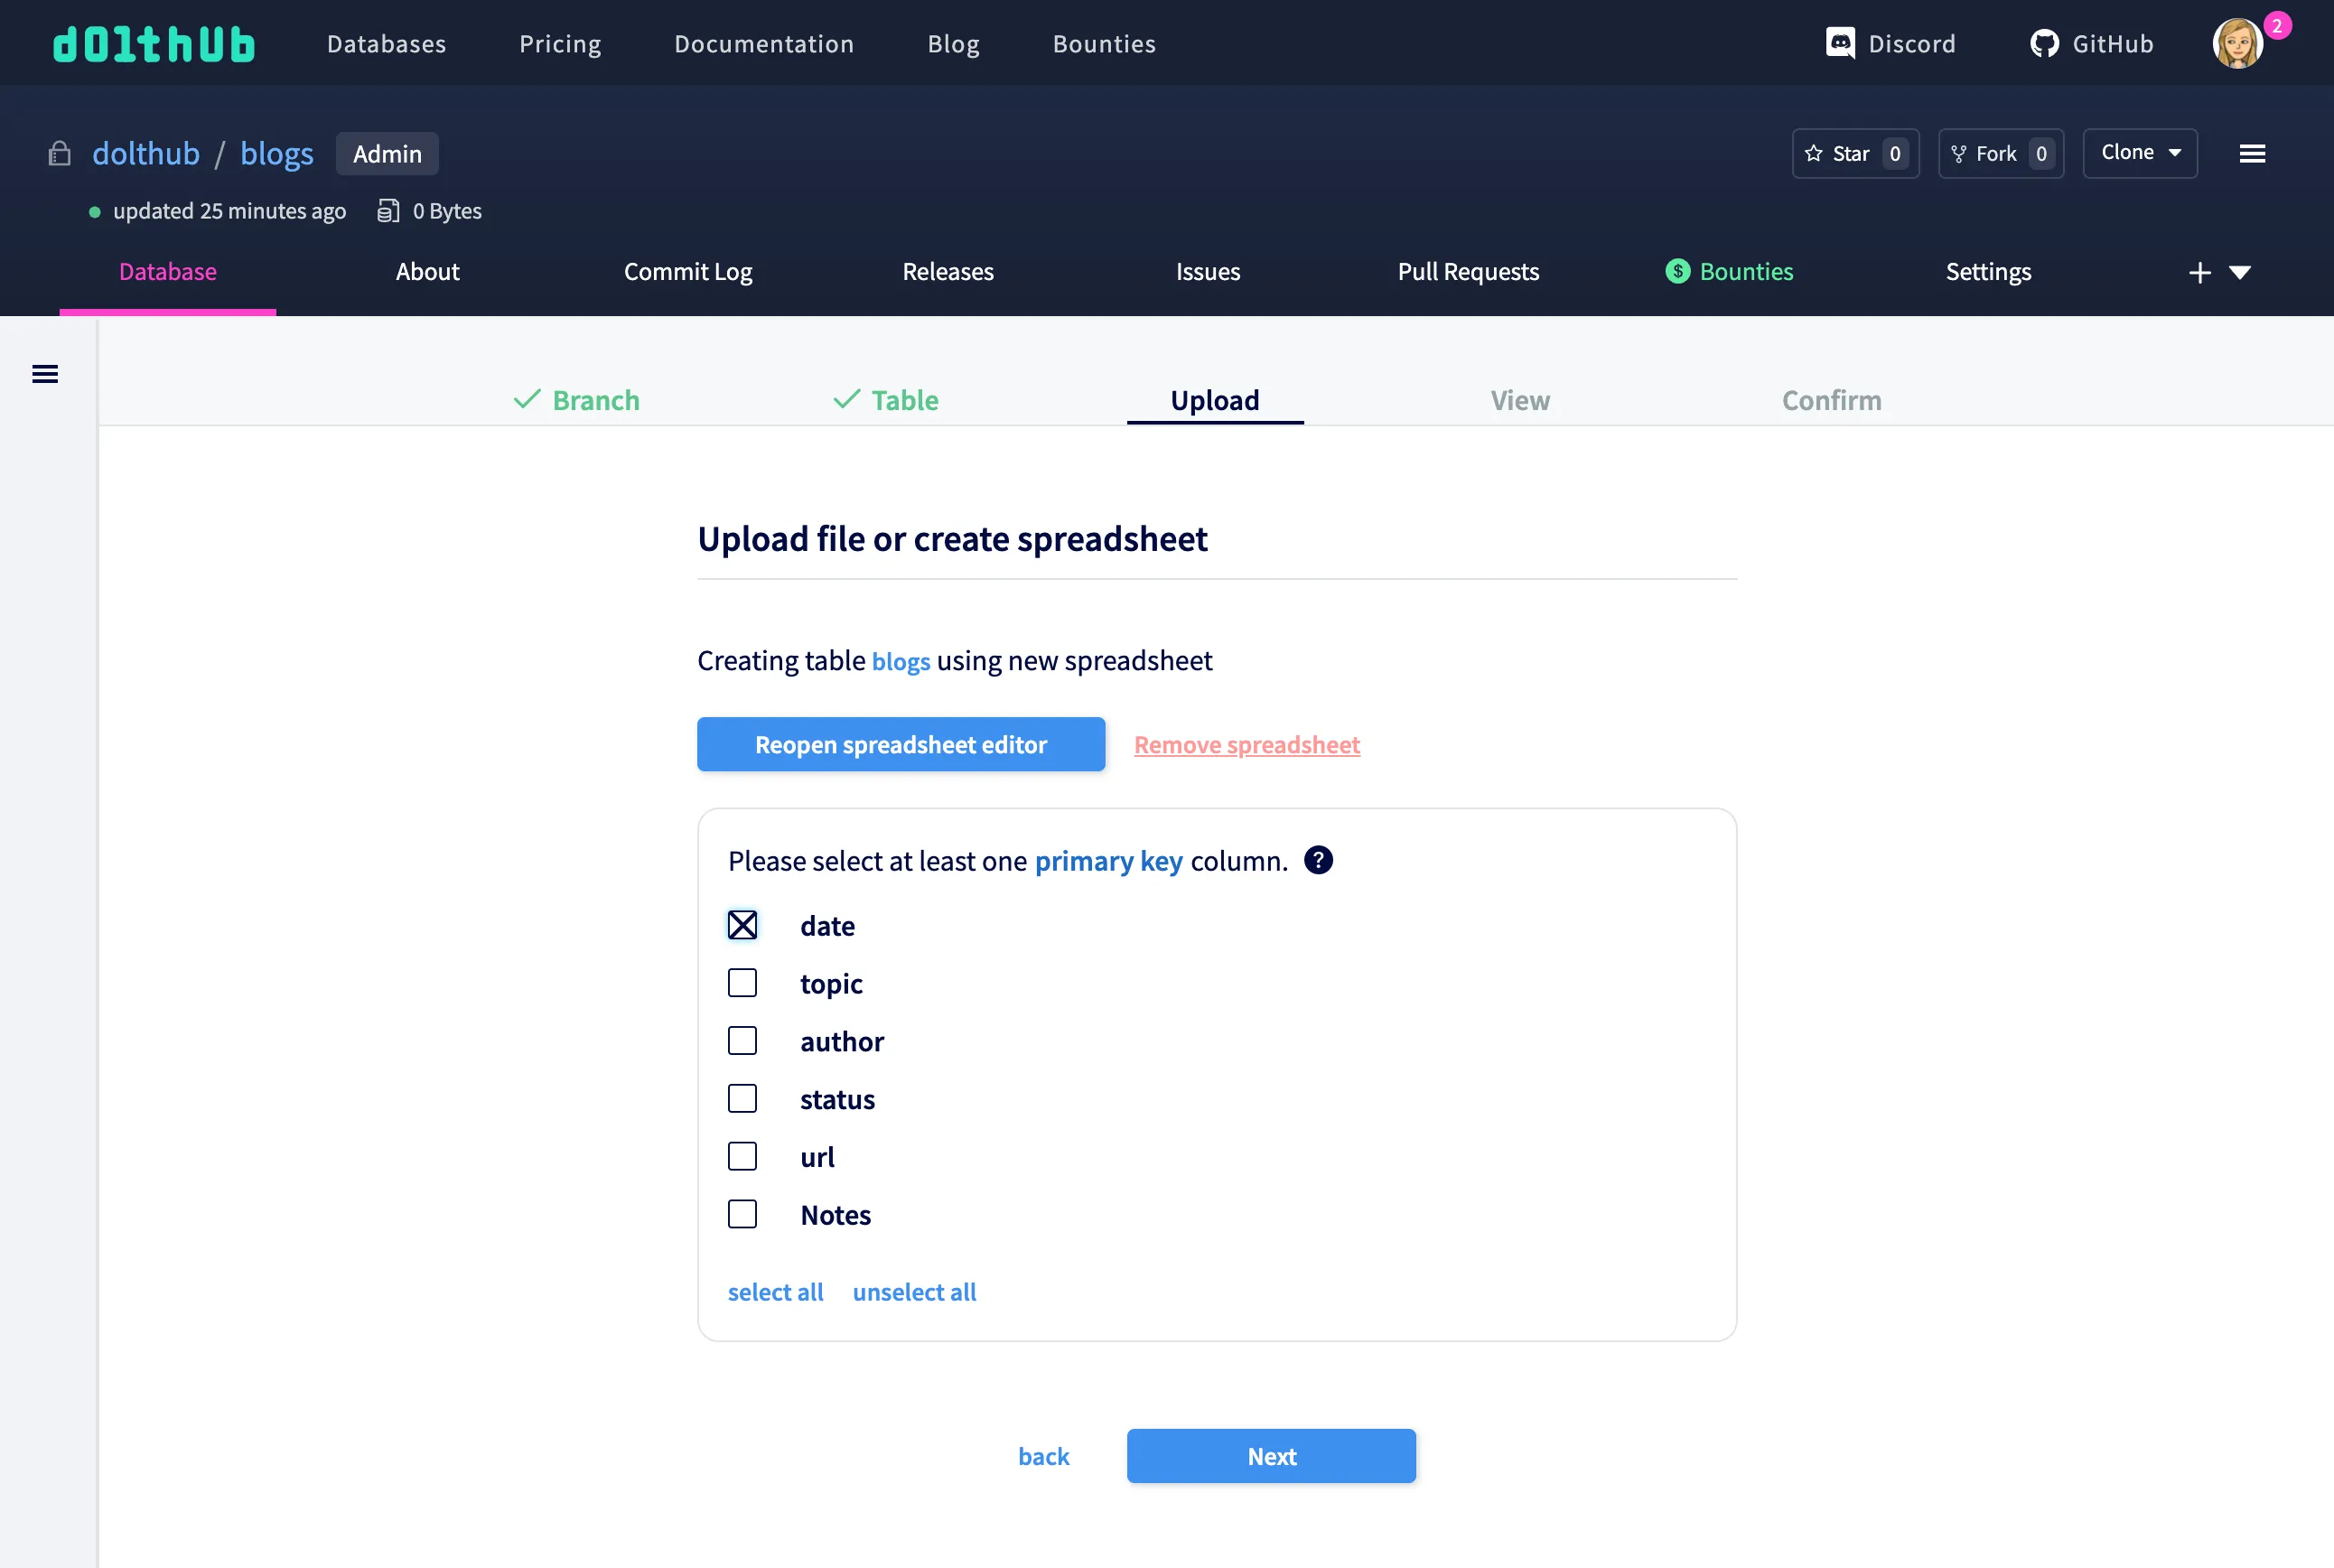Viewport: 2334px width, 1568px height.
Task: Check the topic column checkbox
Action: tap(742, 983)
